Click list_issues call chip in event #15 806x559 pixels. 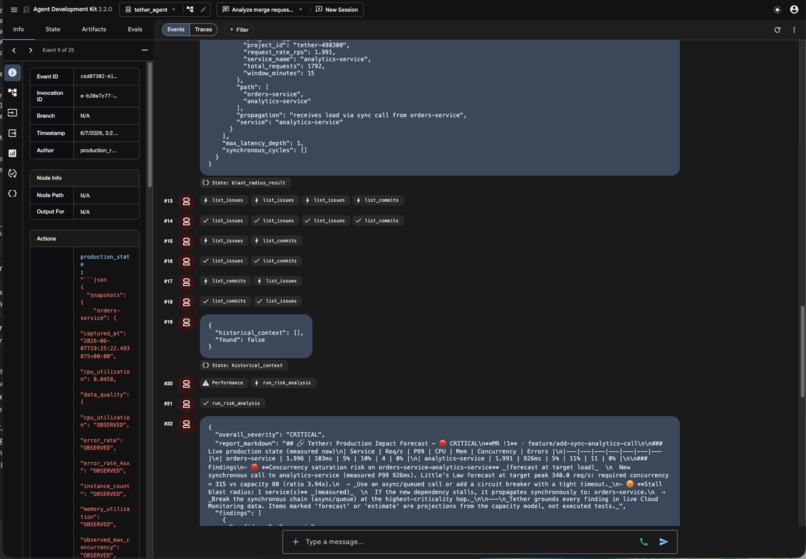coord(223,240)
